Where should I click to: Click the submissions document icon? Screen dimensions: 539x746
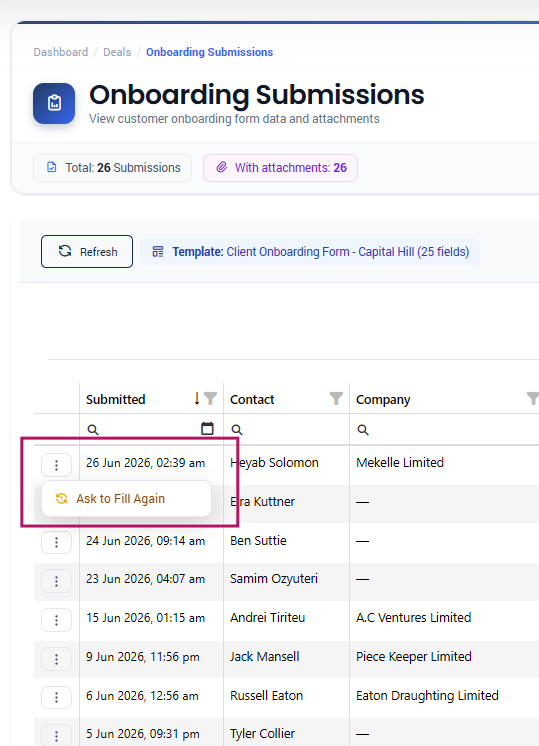pos(51,167)
